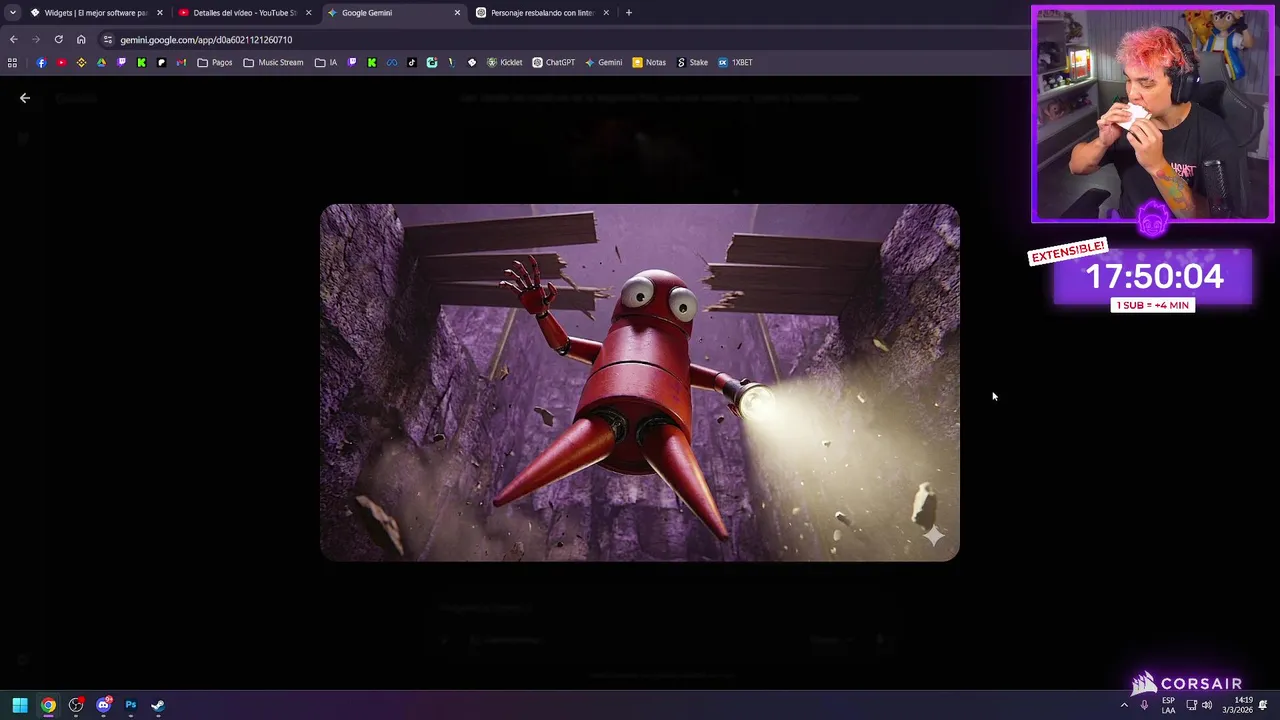This screenshot has height=720, width=1280.
Task: Expand the Music Stream bookmarks folder
Action: tap(273, 62)
